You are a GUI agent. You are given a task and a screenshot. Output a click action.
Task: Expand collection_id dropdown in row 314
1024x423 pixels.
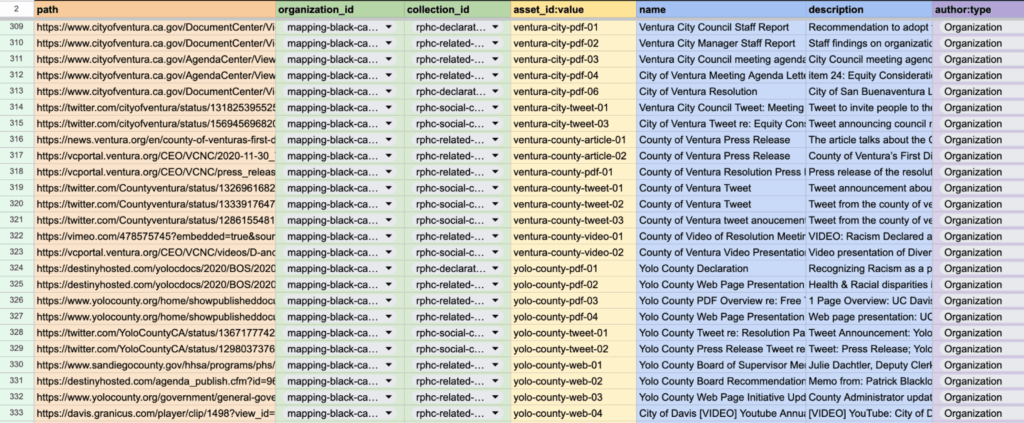click(x=496, y=108)
